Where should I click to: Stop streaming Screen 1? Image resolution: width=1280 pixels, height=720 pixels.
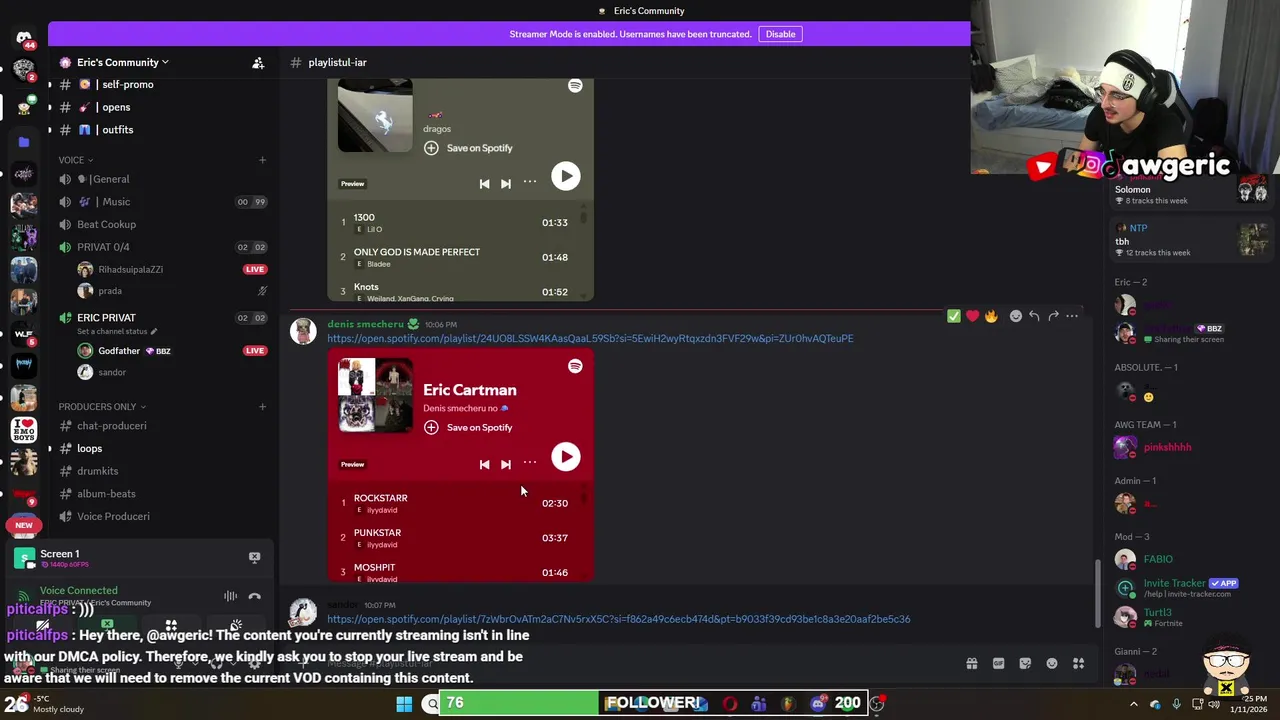point(254,558)
